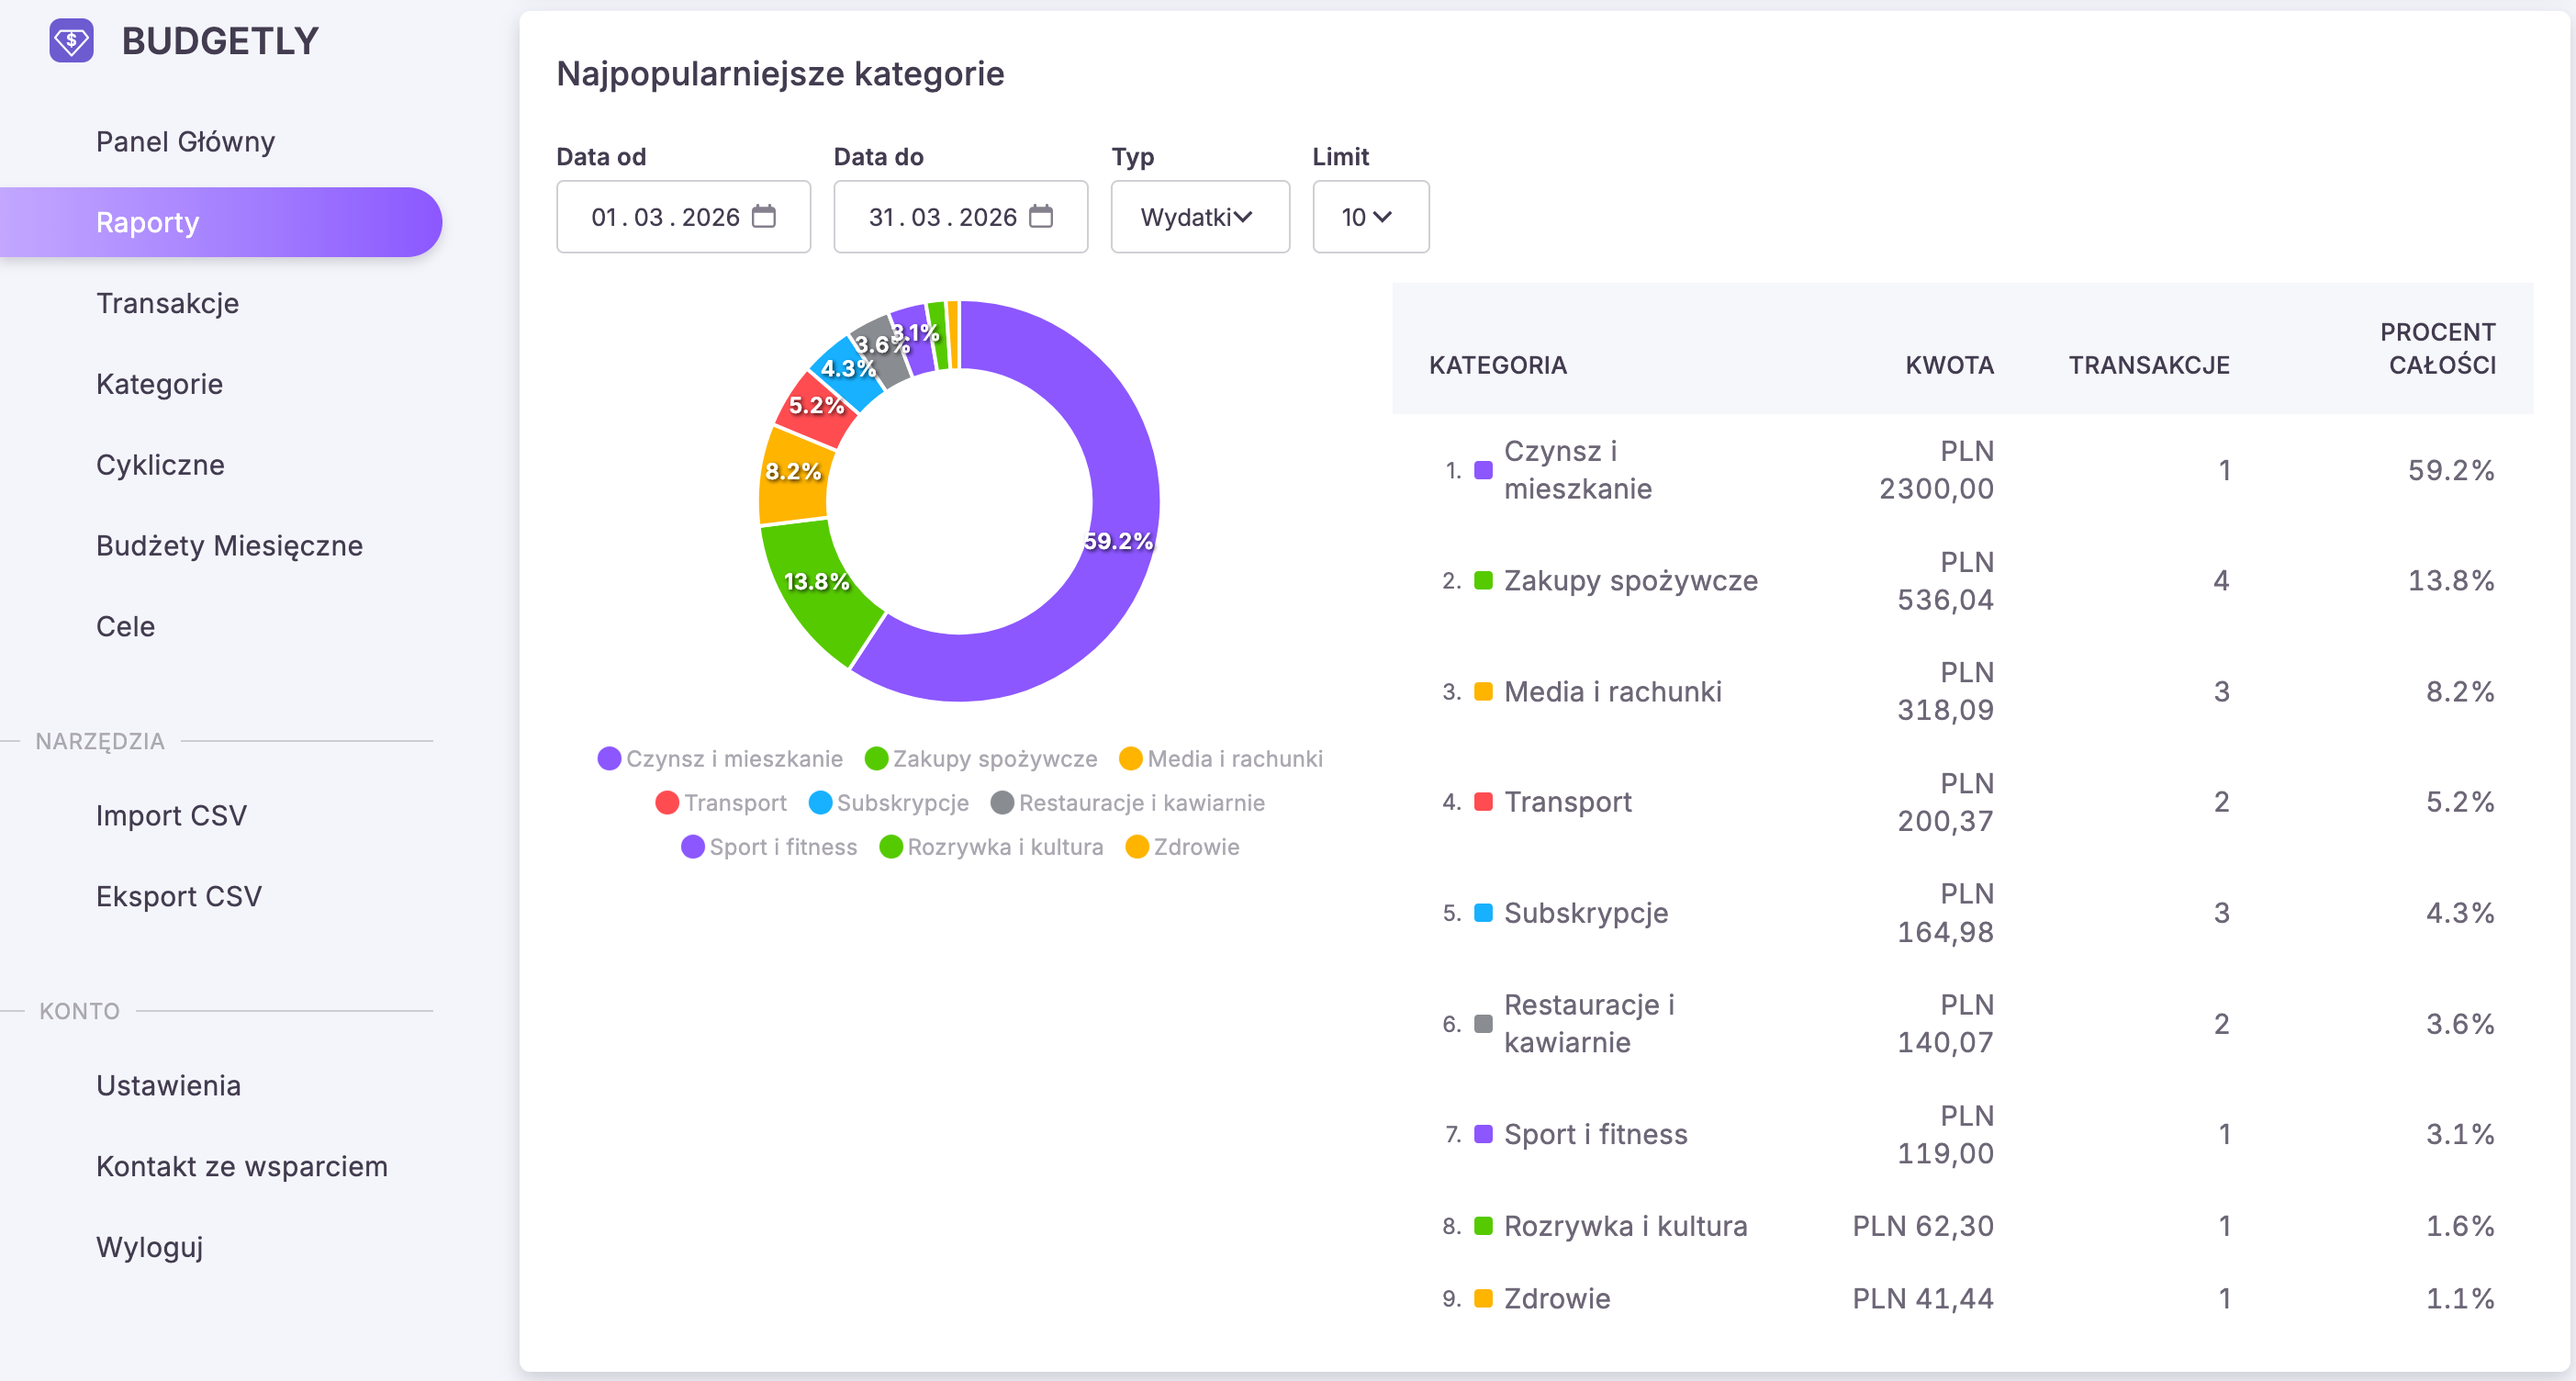Navigate to Cykliczne

click(x=160, y=465)
